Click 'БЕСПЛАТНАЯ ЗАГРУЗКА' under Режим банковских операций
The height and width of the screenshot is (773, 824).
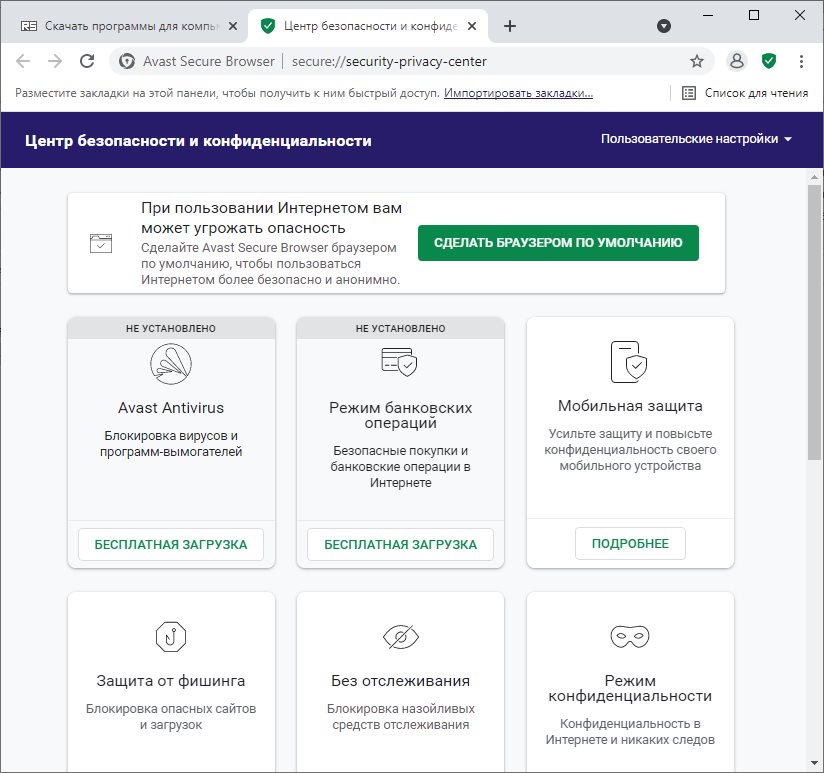point(400,544)
